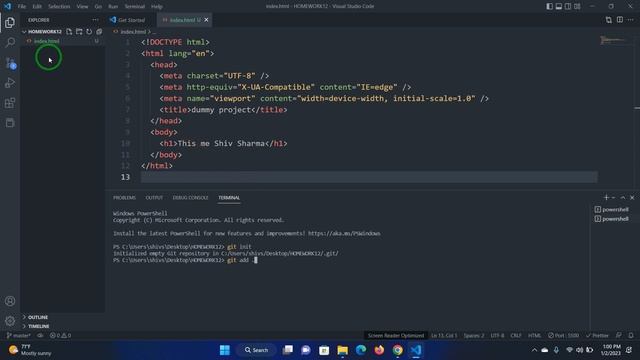
Task: Open errors and warnings status item
Action: click(60, 336)
